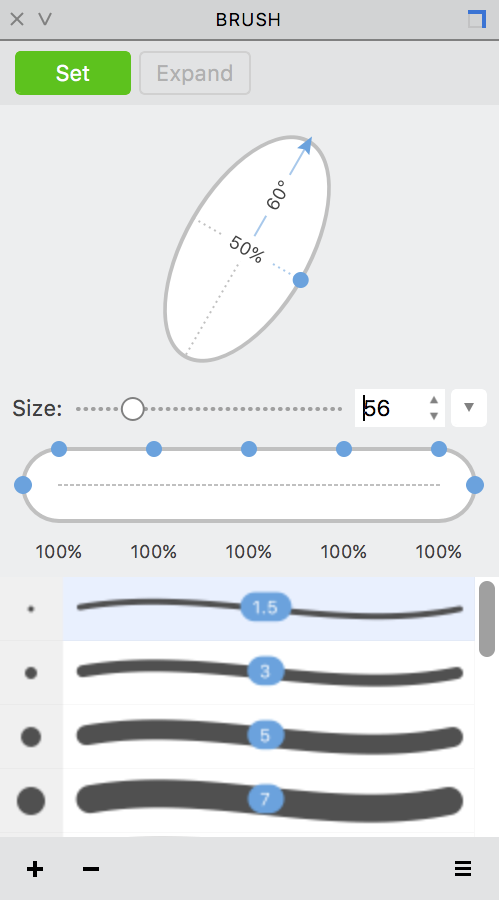Click the blue angle arrow tip
499x900 pixels.
coord(306,144)
